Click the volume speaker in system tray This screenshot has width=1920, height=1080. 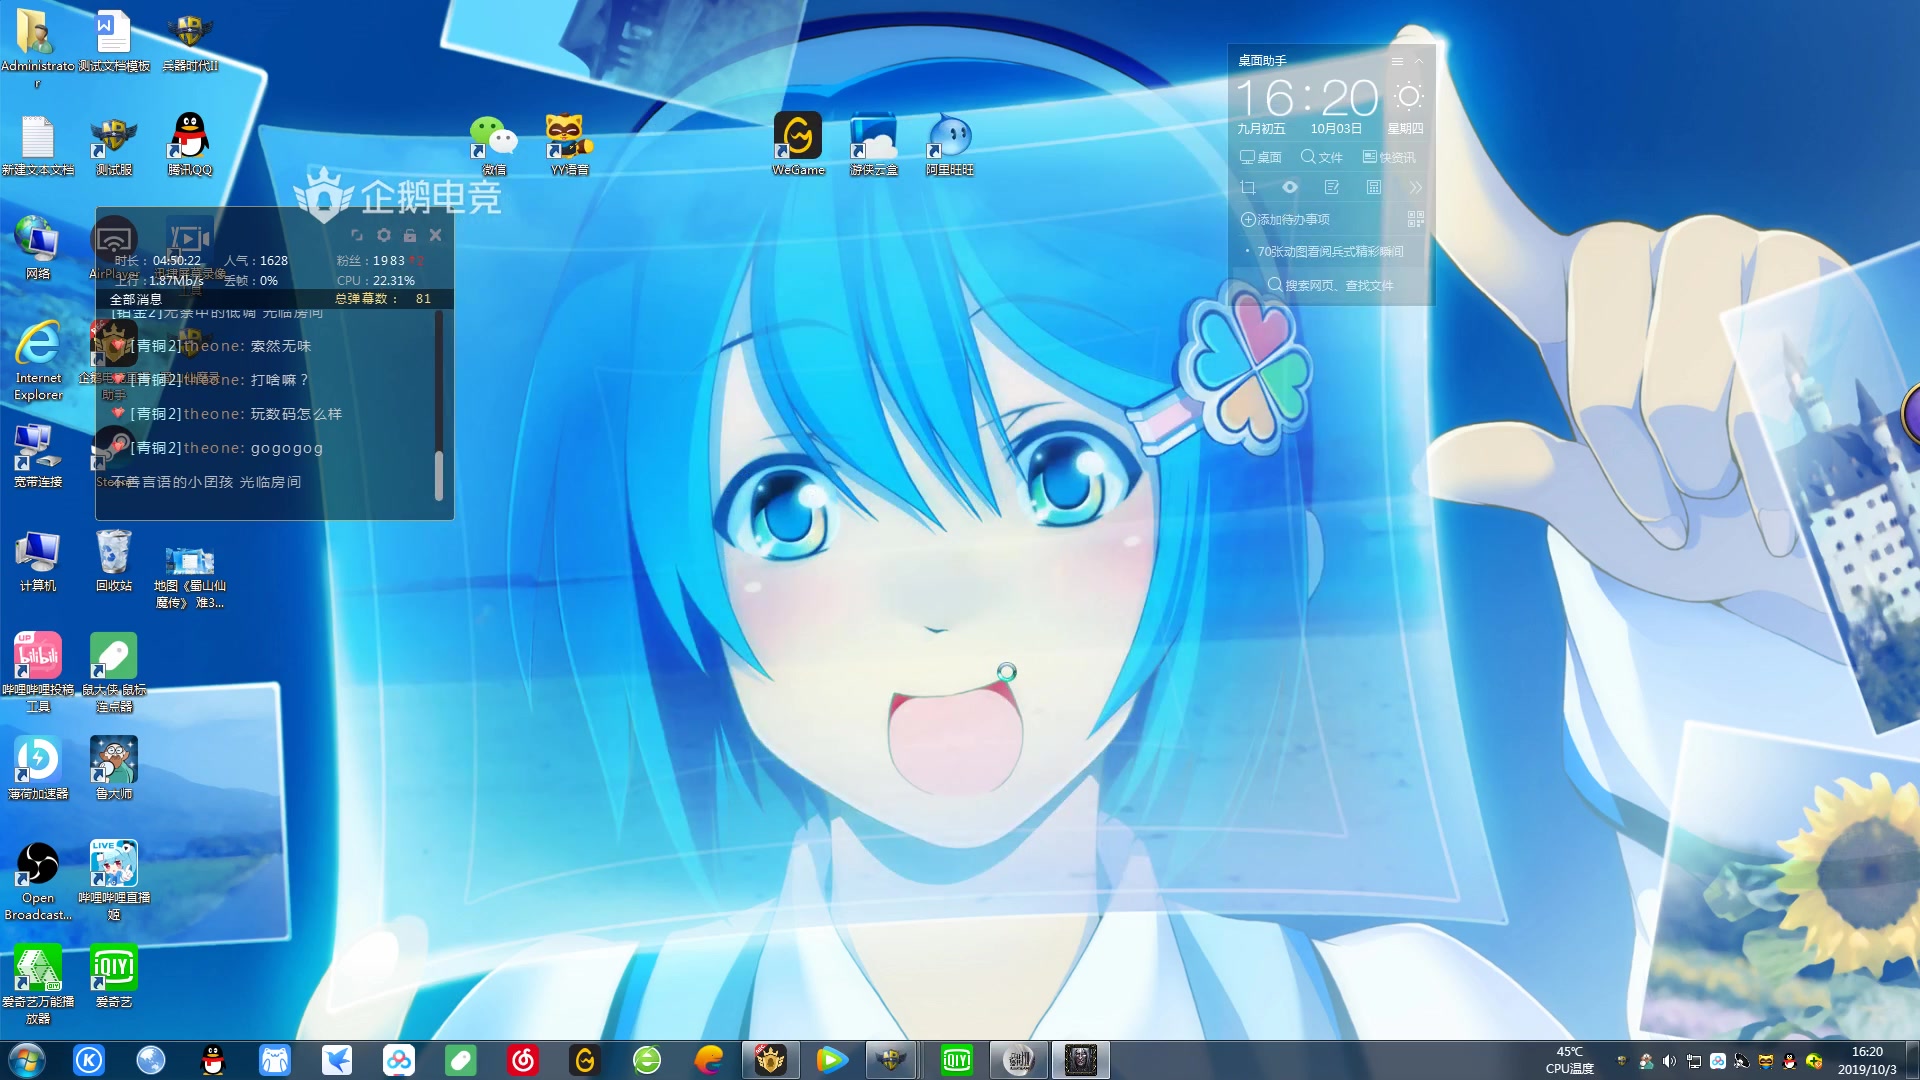[1669, 1061]
